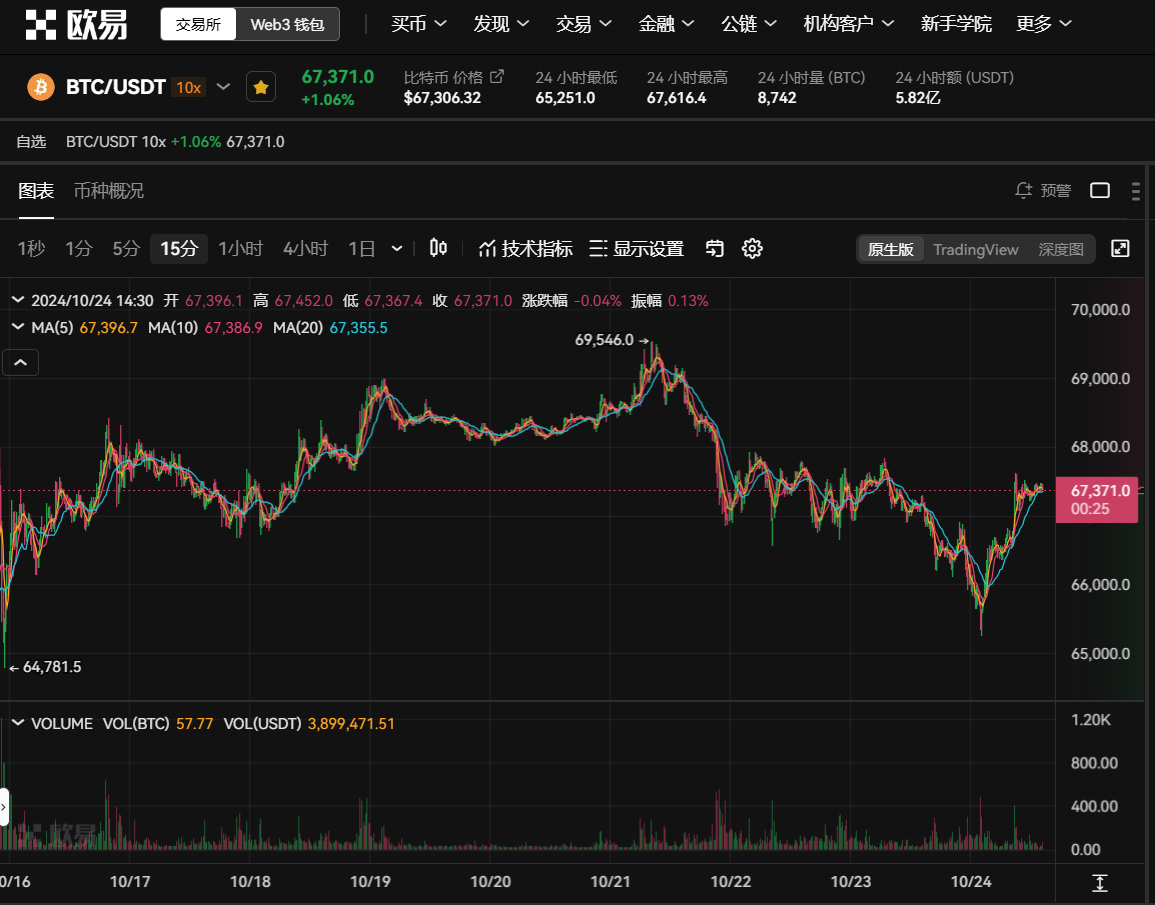Select the 1小时 timeframe
The image size is (1155, 905).
point(240,248)
